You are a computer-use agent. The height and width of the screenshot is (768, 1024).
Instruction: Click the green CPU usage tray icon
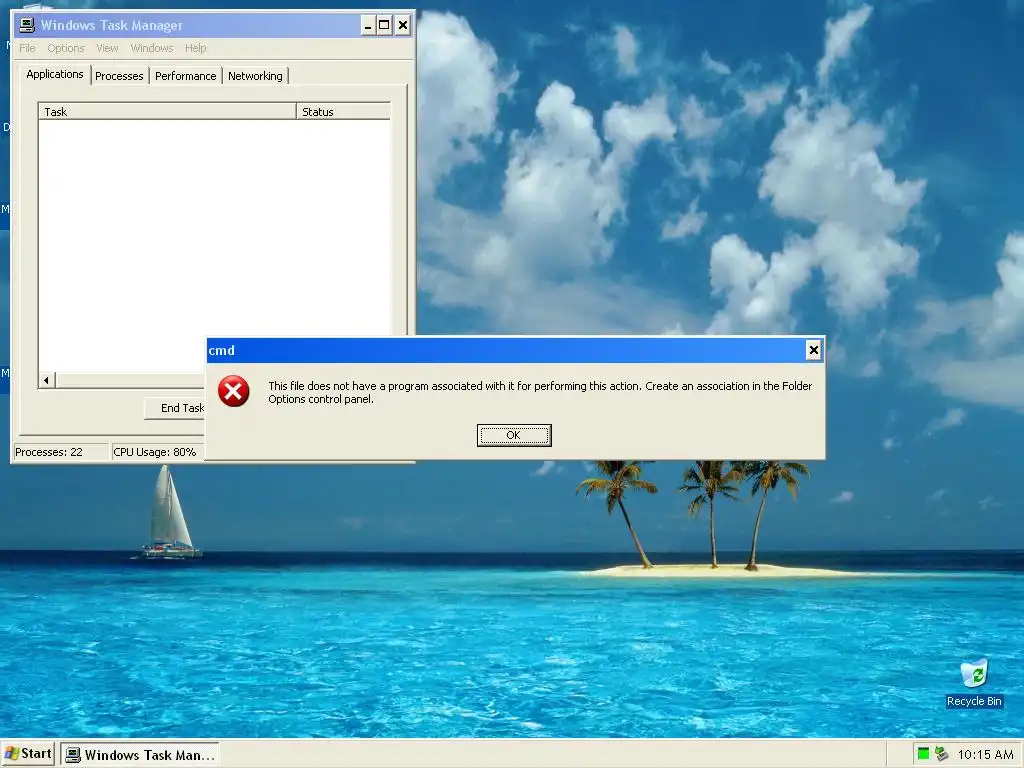[x=923, y=754]
